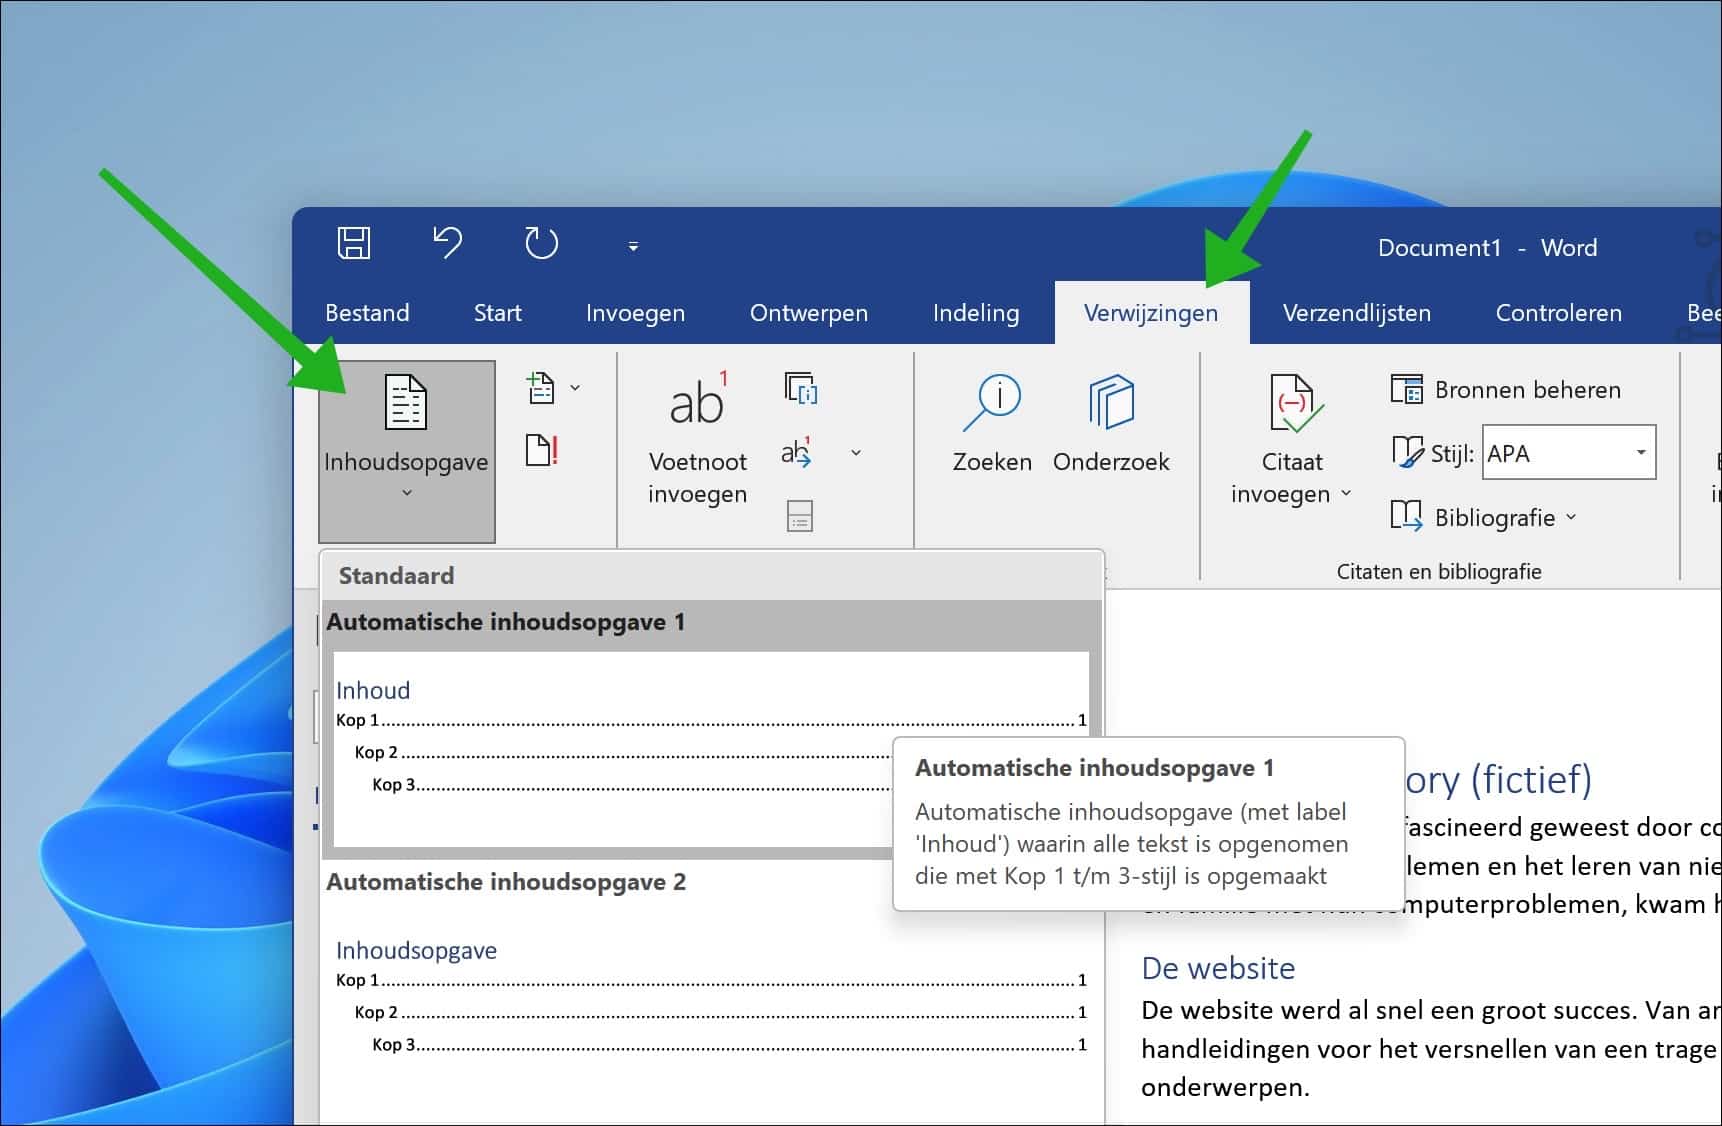
Task: Expand the Bibliografie chevron
Action: (x=1571, y=518)
